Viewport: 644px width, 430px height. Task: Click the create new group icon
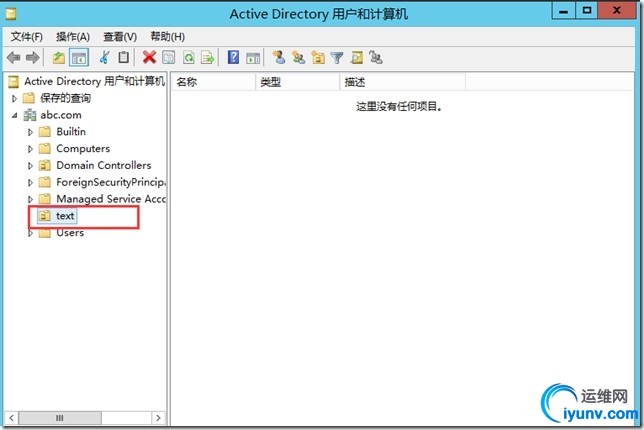[x=299, y=57]
